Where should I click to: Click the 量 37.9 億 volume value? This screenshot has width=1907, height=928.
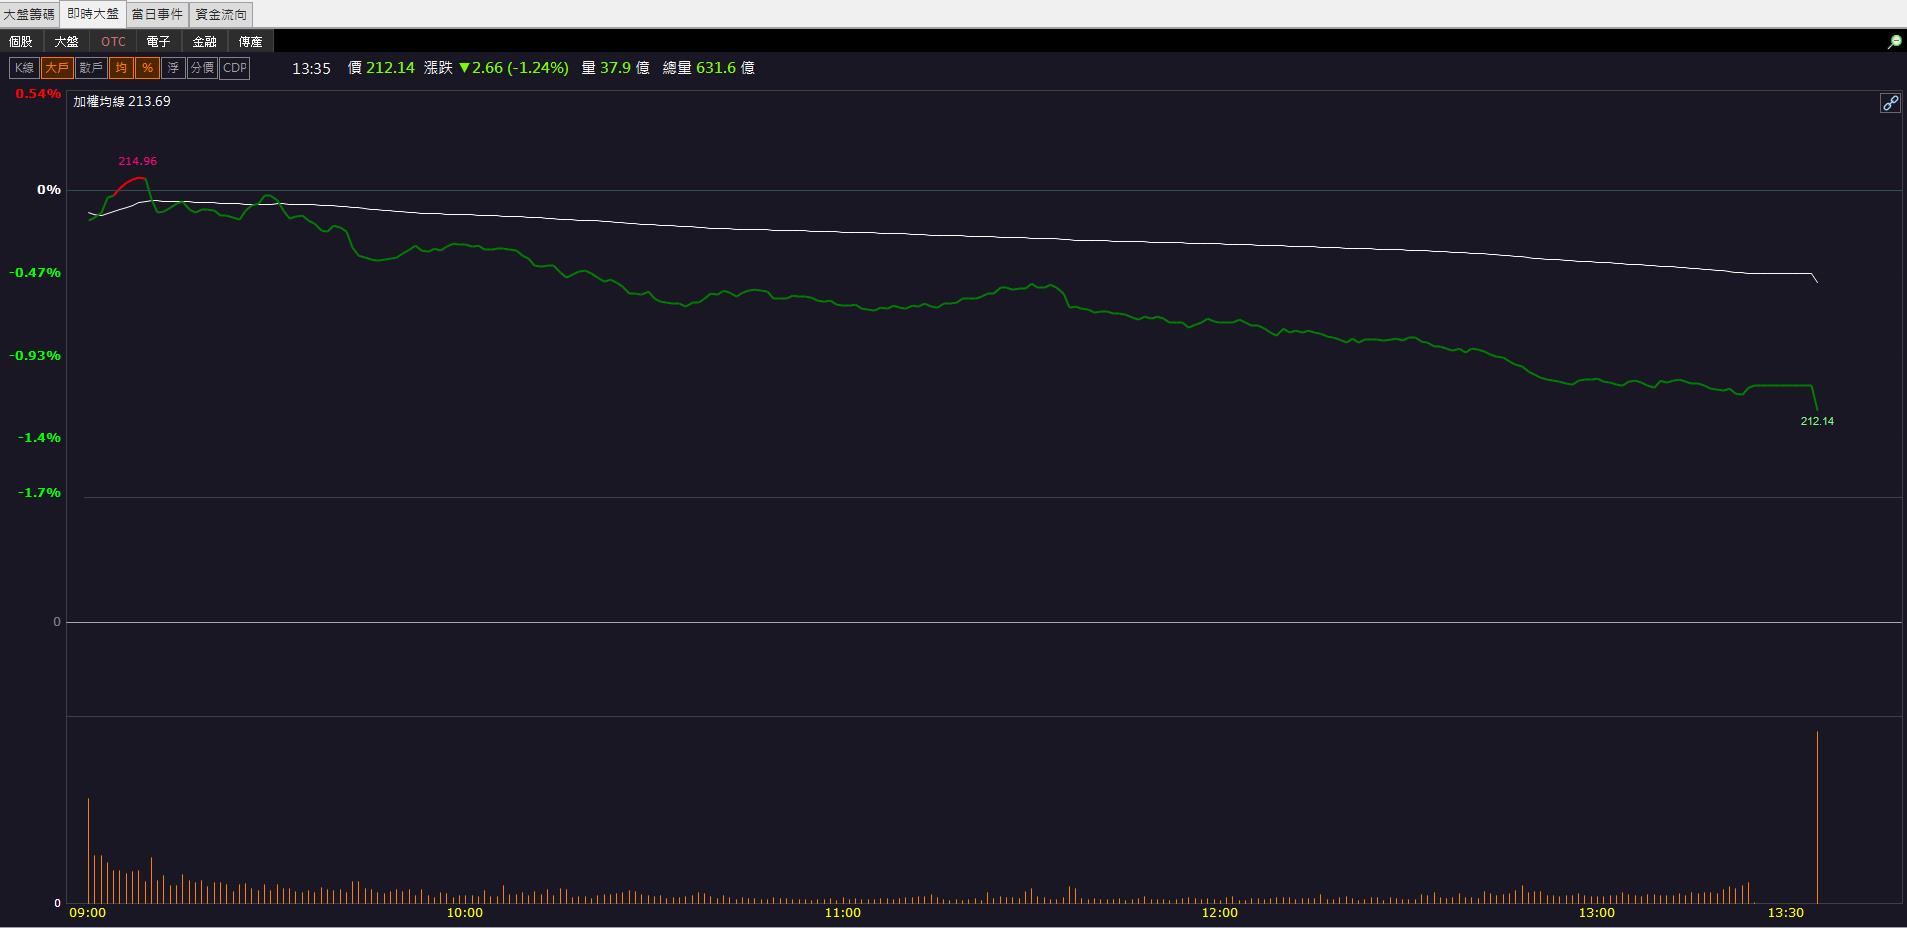pos(615,68)
